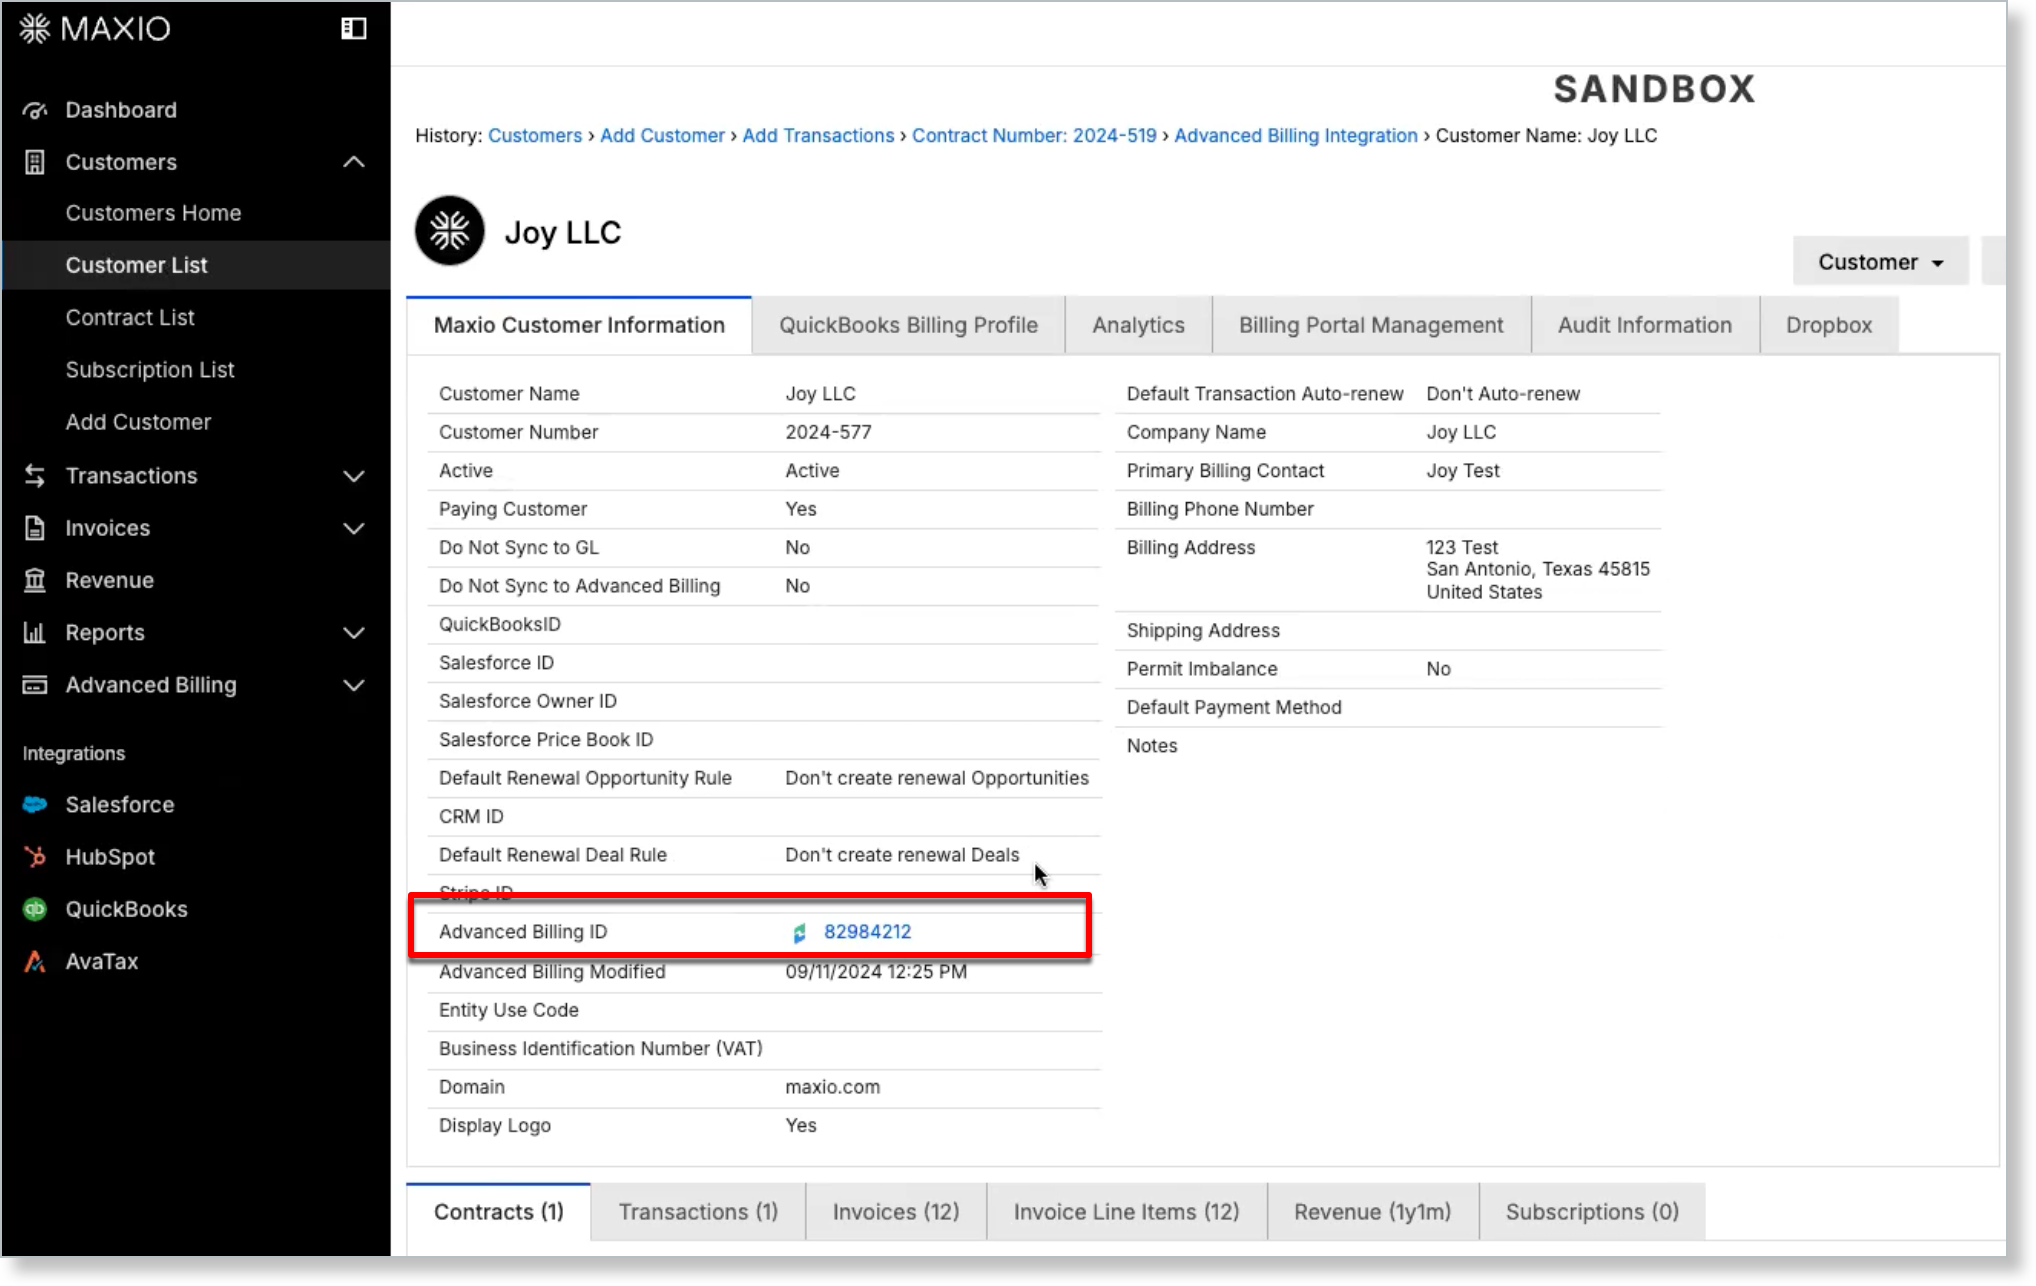Viewport: 2036px width, 1286px height.
Task: Click the Don't create renewal Deals value
Action: (x=902, y=855)
